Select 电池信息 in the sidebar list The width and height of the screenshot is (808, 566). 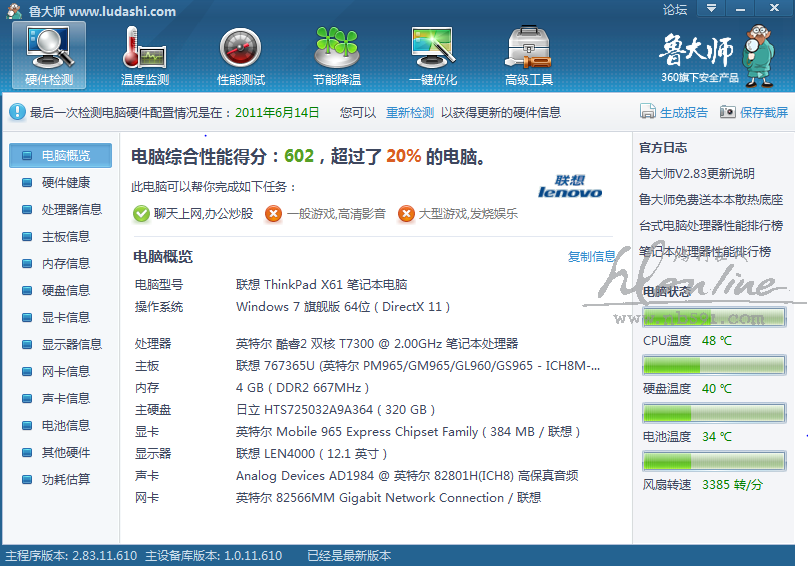[65, 426]
